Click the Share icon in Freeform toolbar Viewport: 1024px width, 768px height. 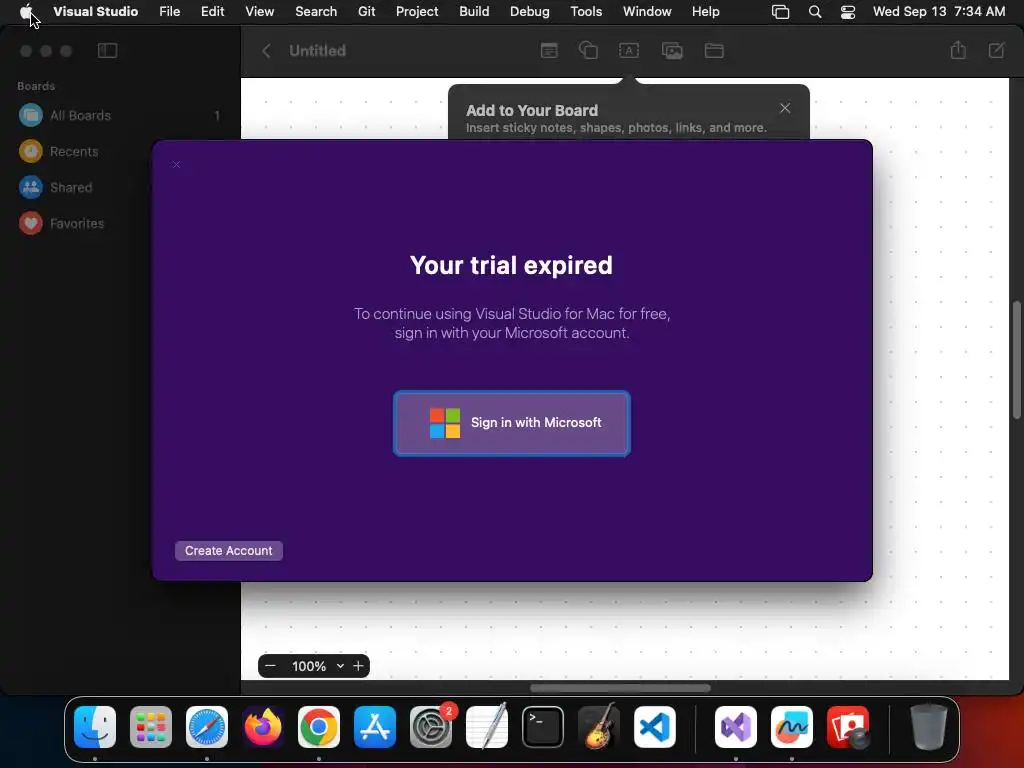(x=958, y=50)
